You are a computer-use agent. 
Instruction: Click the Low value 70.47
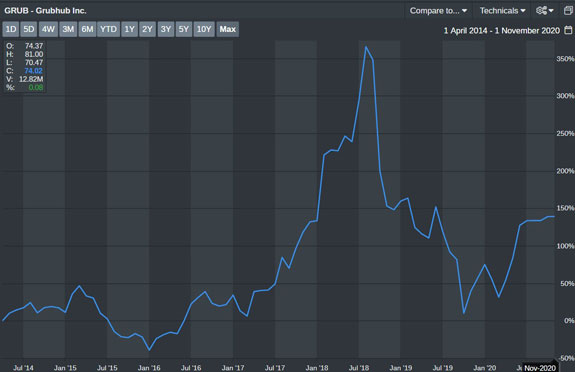pyautogui.click(x=34, y=62)
